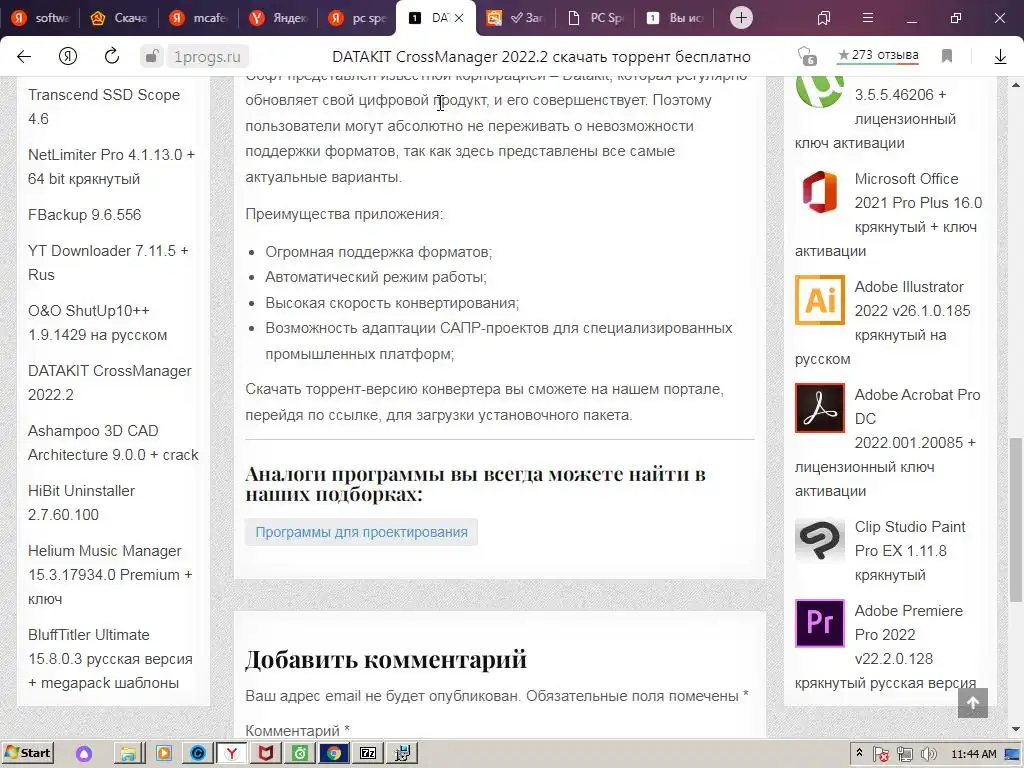
Task: Close the active DATAKIT tab
Action: tap(459, 18)
